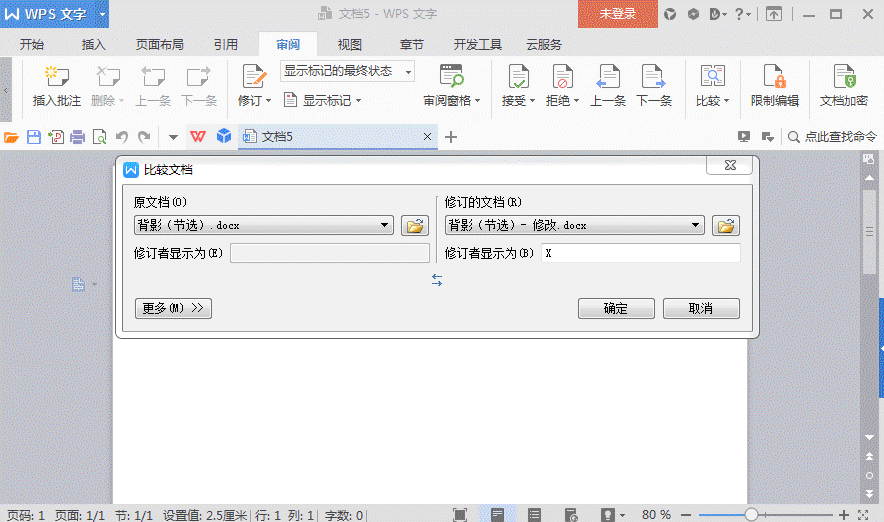
Task: Click the Accept (接受) change icon
Action: tap(518, 76)
